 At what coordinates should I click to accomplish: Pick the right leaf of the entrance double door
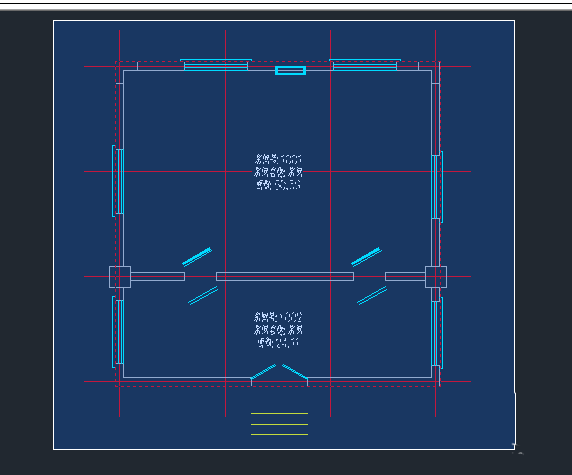point(295,372)
